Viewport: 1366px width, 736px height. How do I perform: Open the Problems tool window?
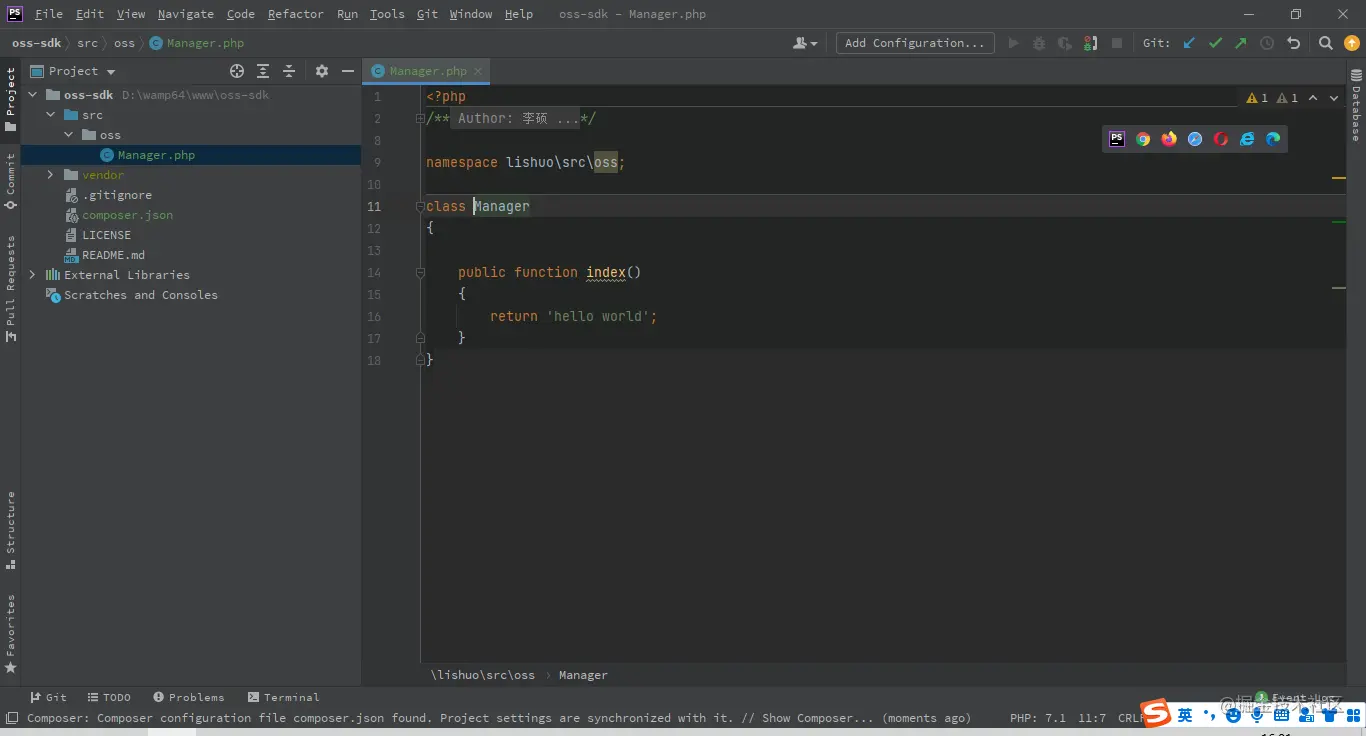[x=189, y=697]
